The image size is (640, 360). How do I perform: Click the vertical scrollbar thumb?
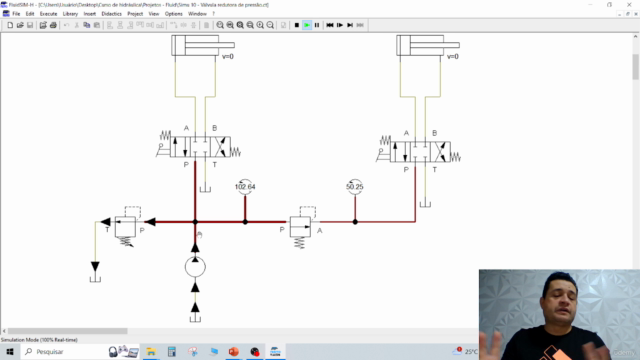(x=636, y=67)
